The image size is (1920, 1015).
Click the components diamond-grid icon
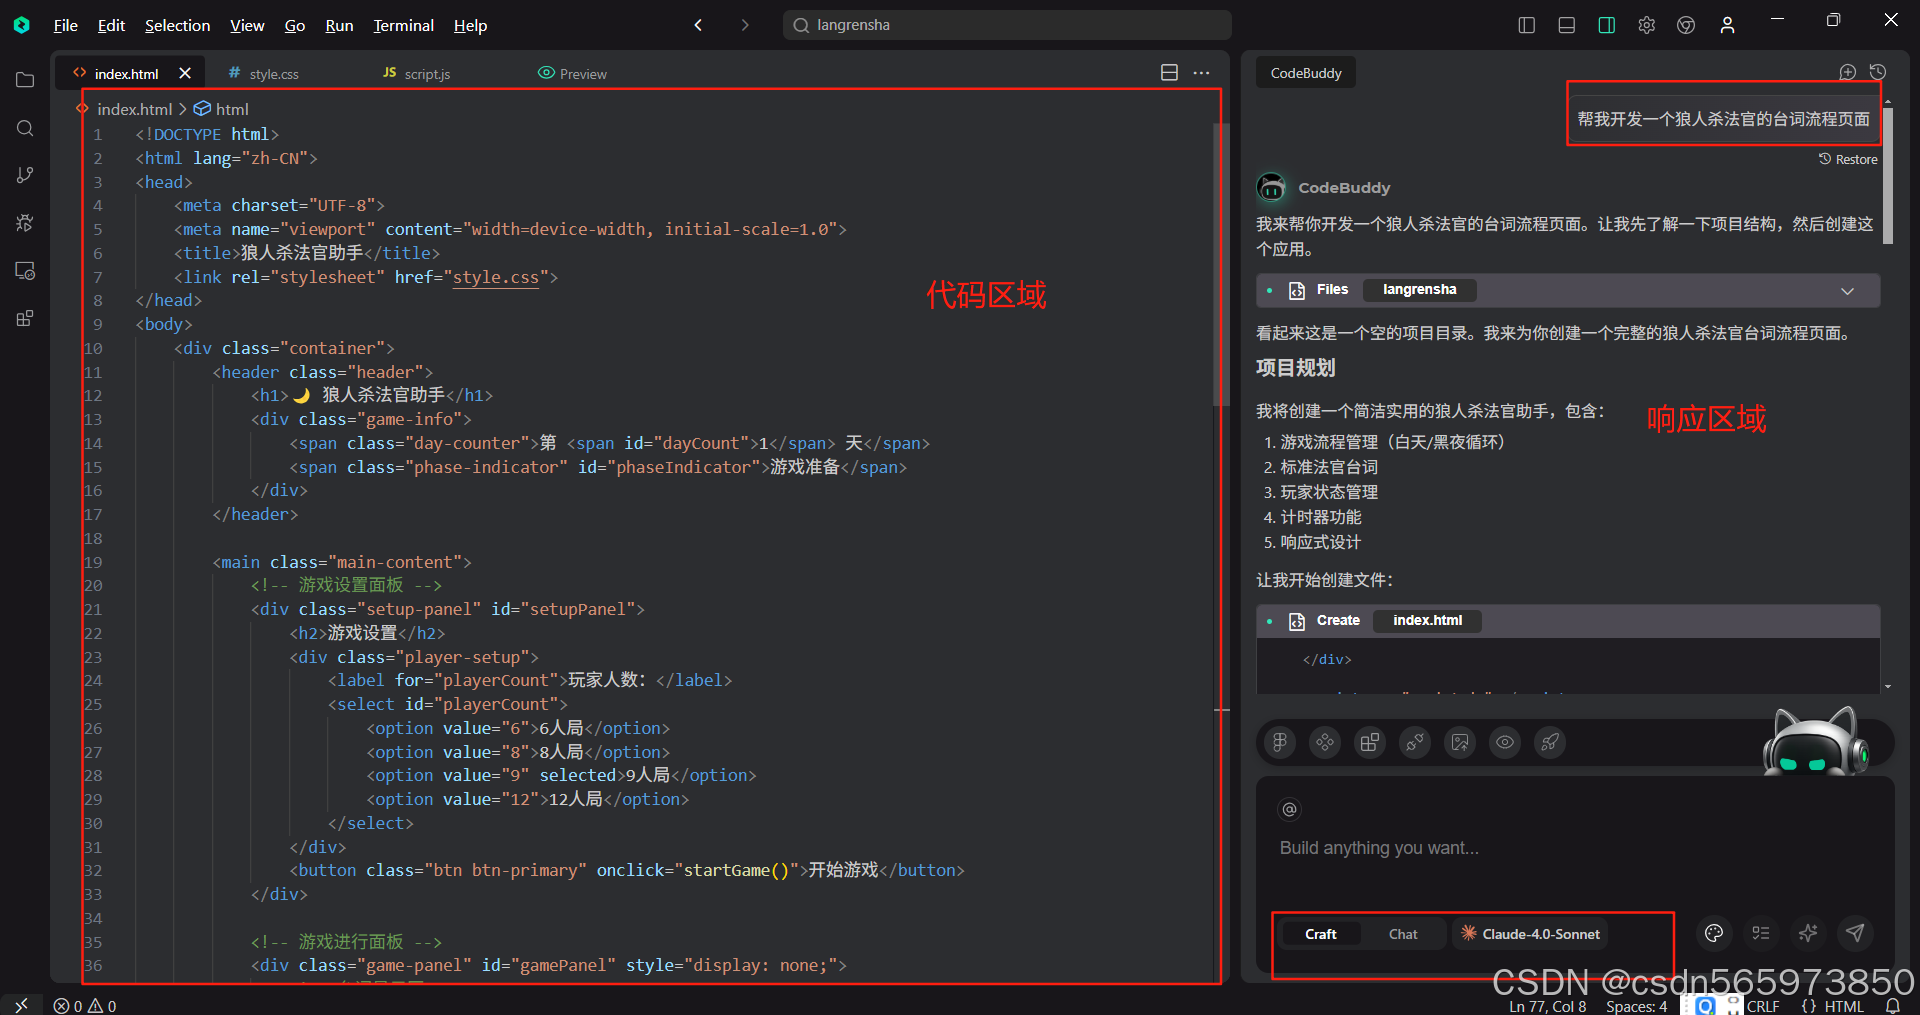tap(1324, 742)
